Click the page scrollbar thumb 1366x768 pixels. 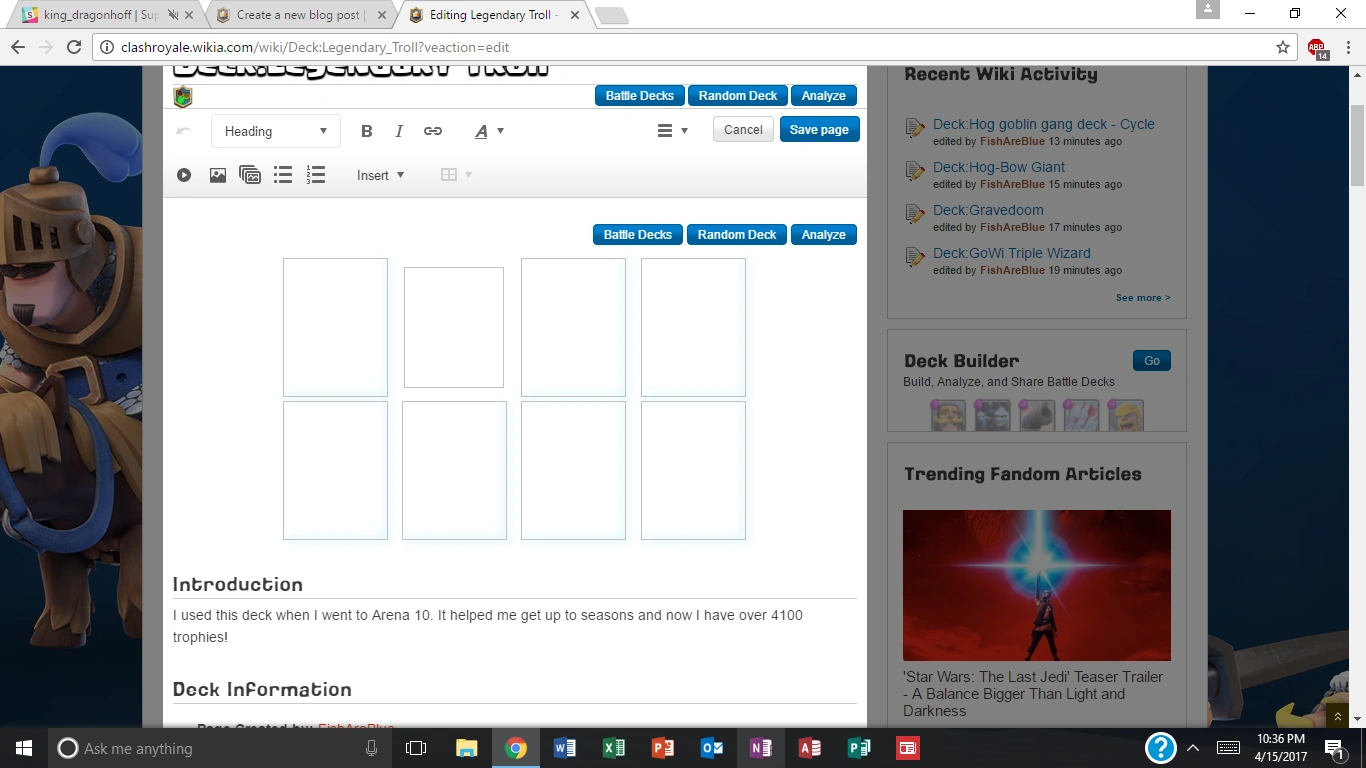coord(1357,145)
